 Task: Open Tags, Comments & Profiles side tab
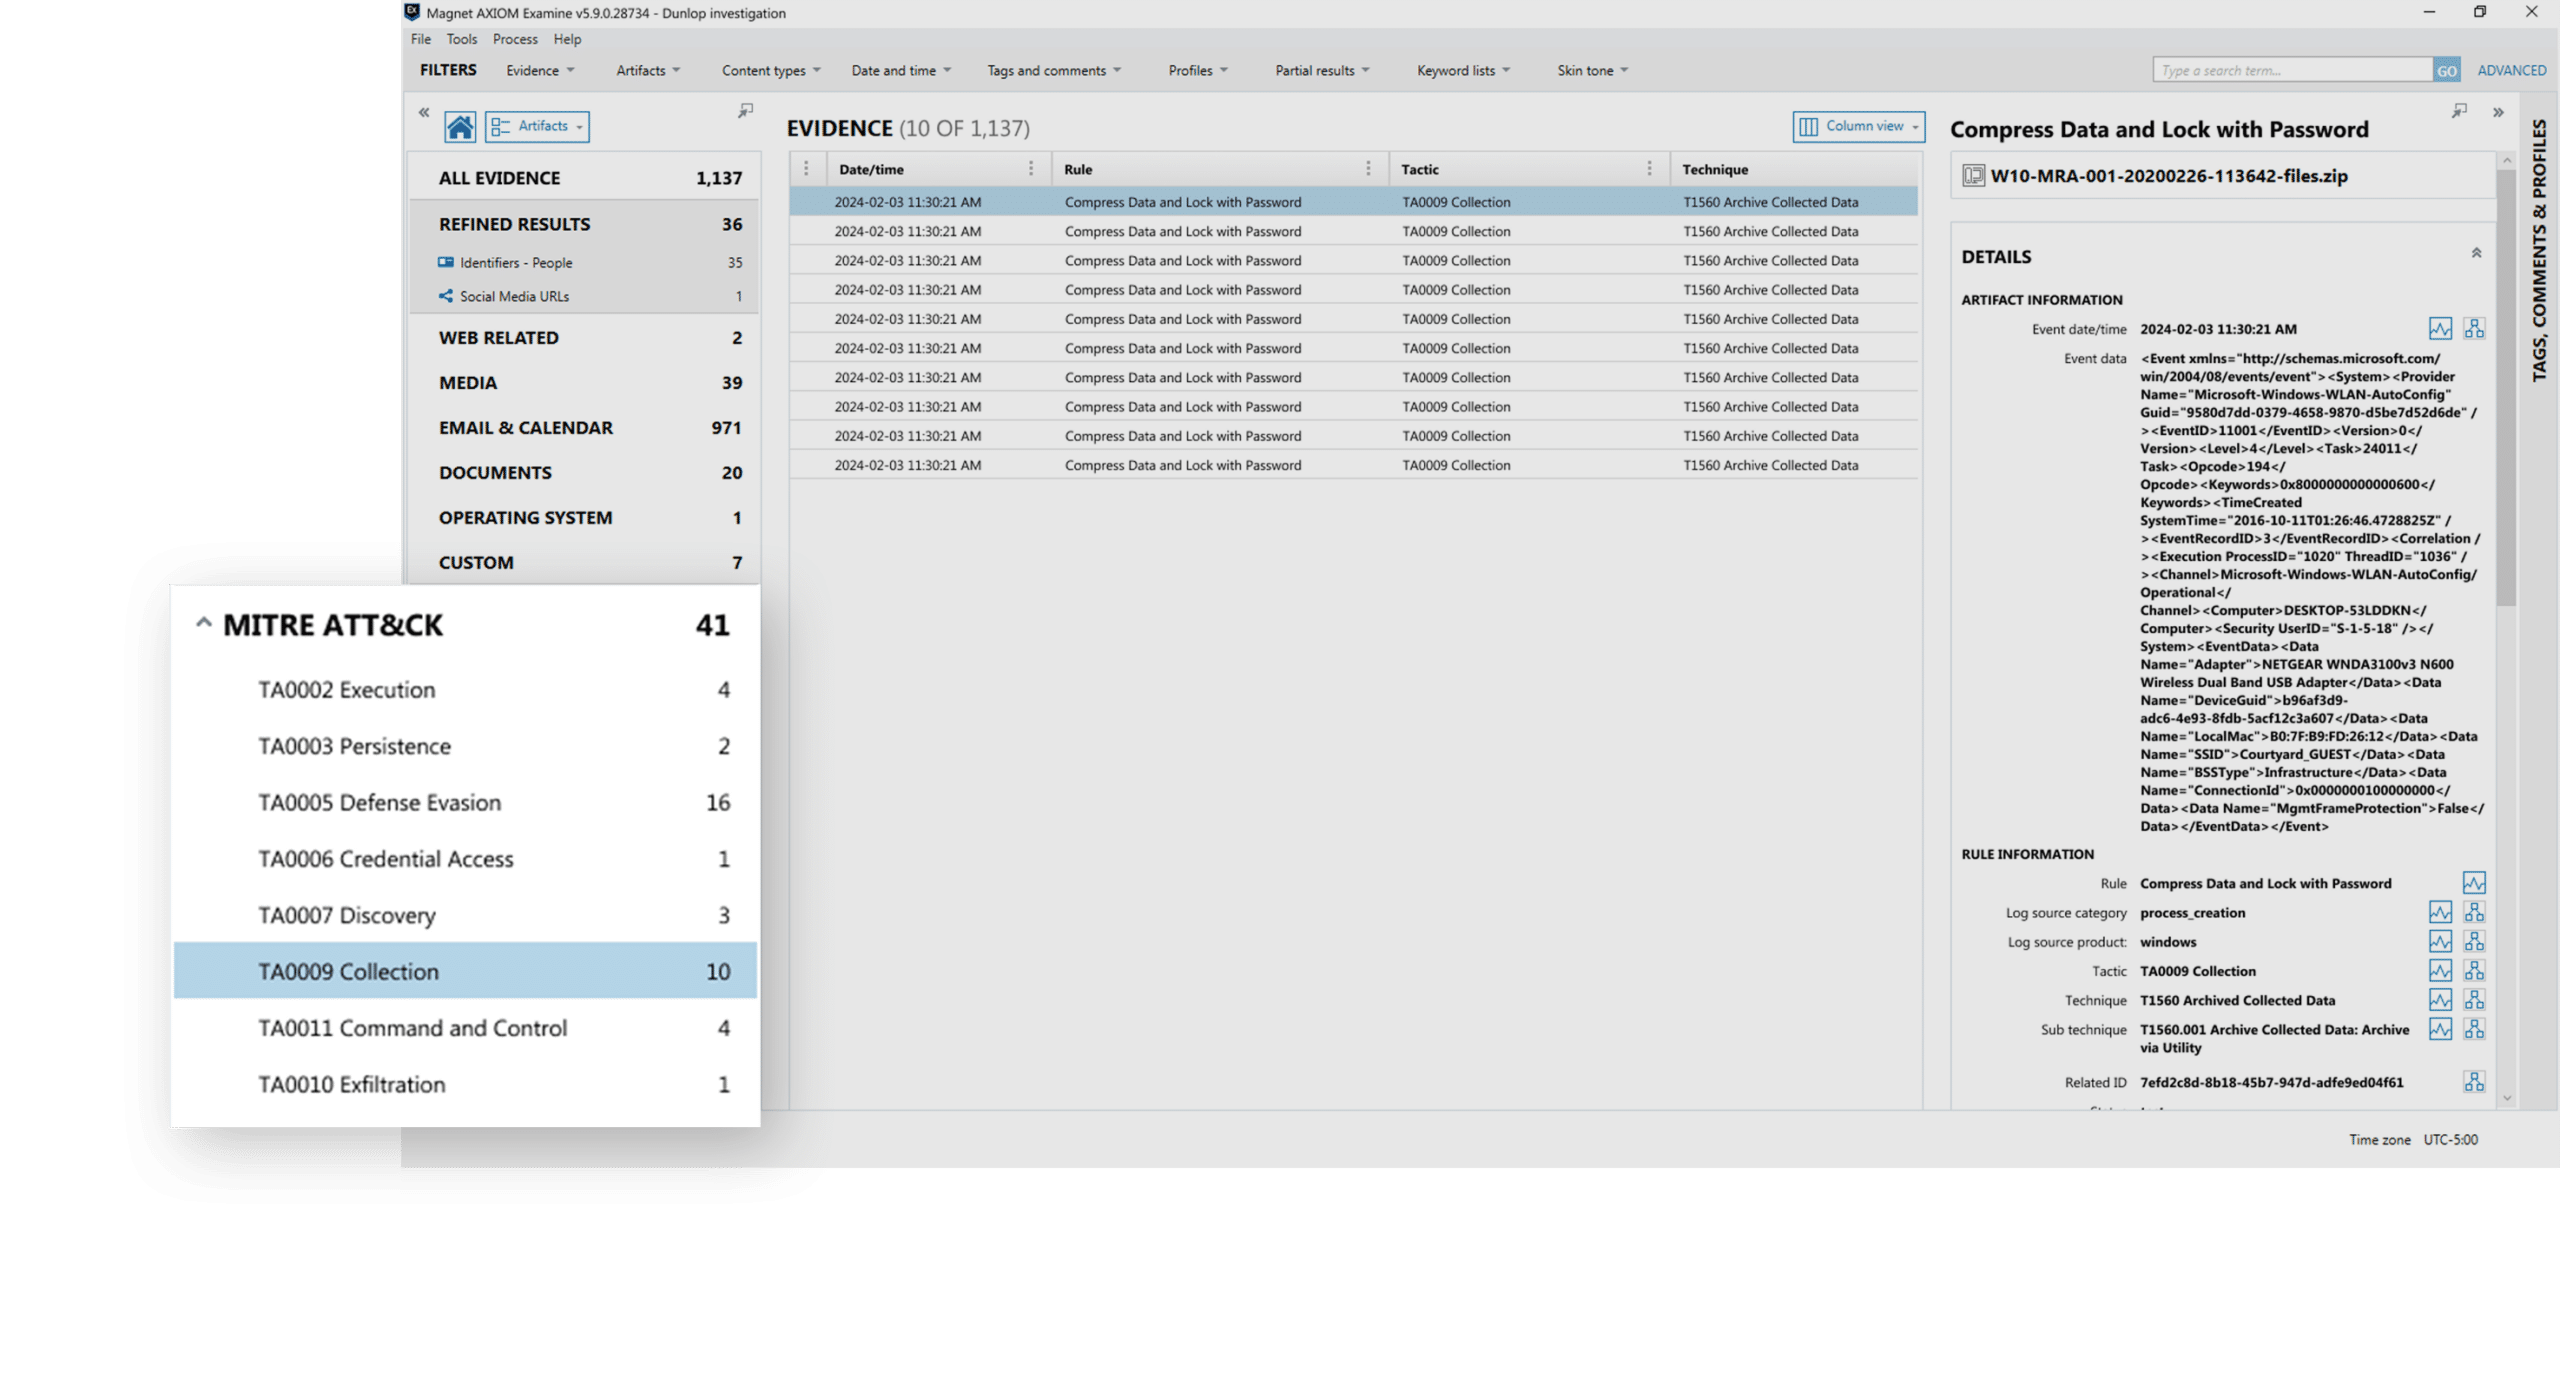(2539, 250)
